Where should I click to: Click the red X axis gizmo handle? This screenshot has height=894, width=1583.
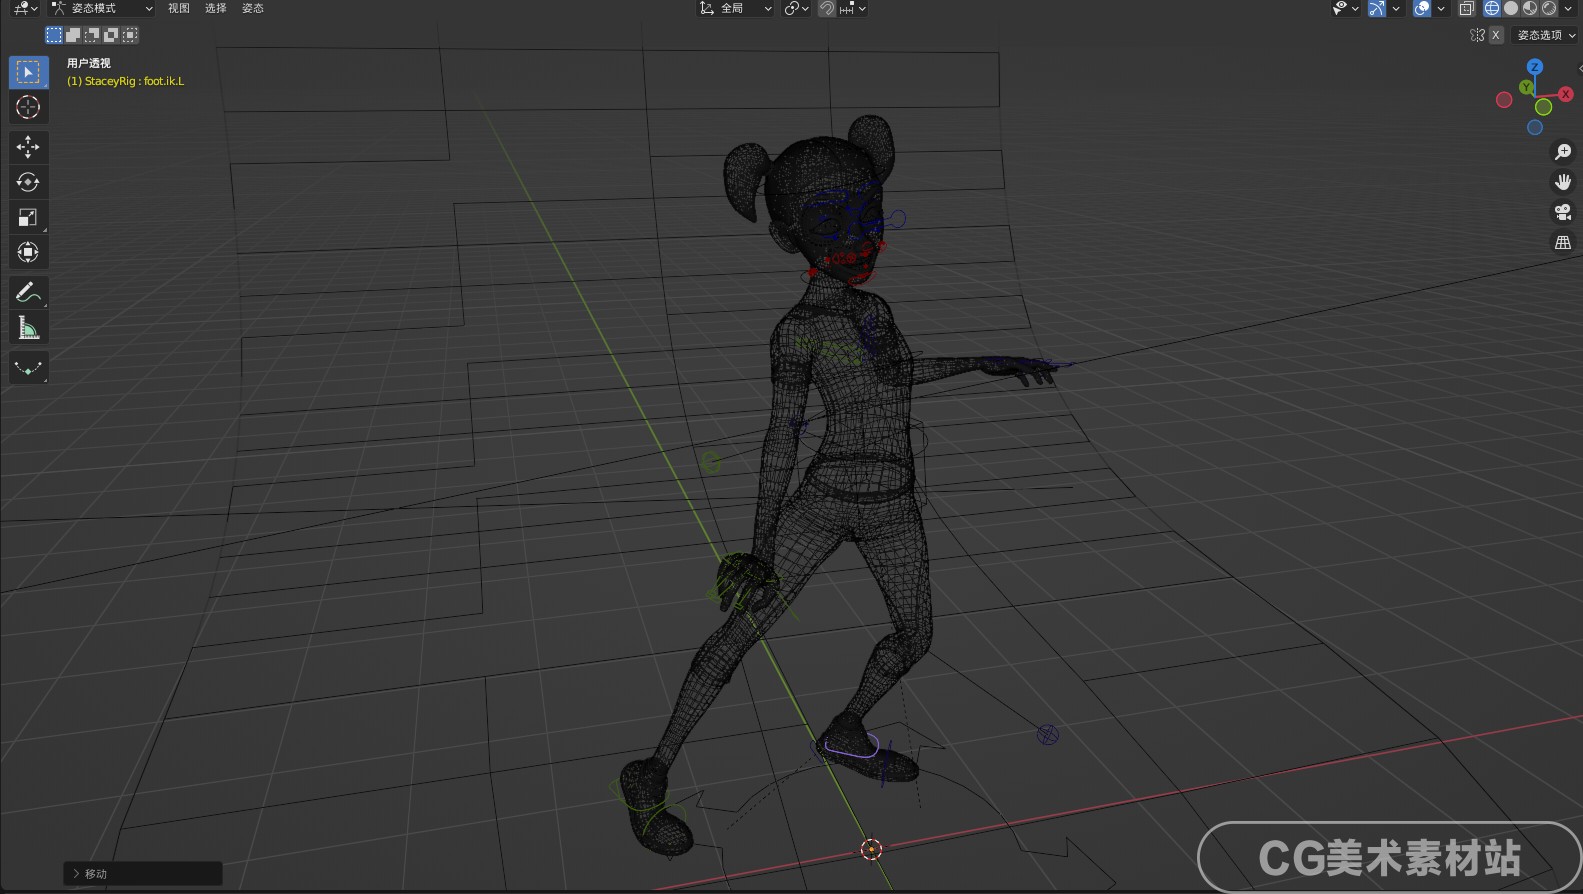(1566, 94)
